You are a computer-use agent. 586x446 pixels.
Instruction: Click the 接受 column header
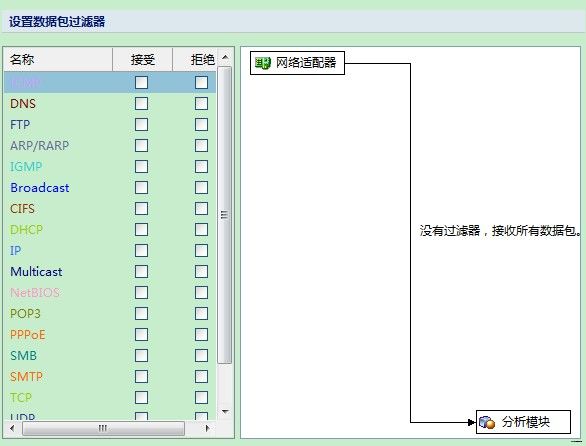(142, 59)
